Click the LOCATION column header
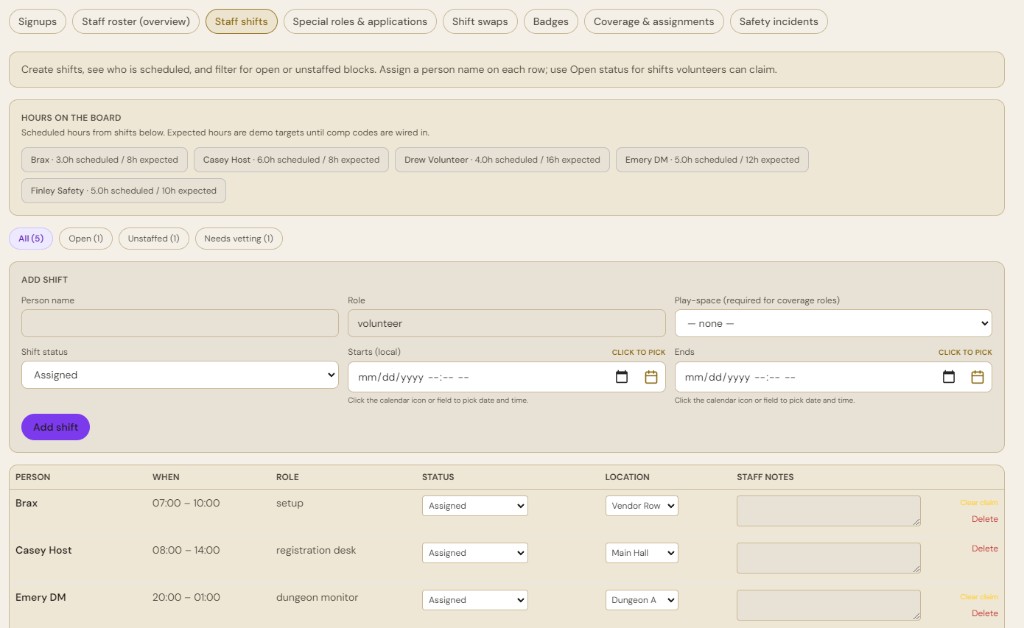 [x=627, y=477]
